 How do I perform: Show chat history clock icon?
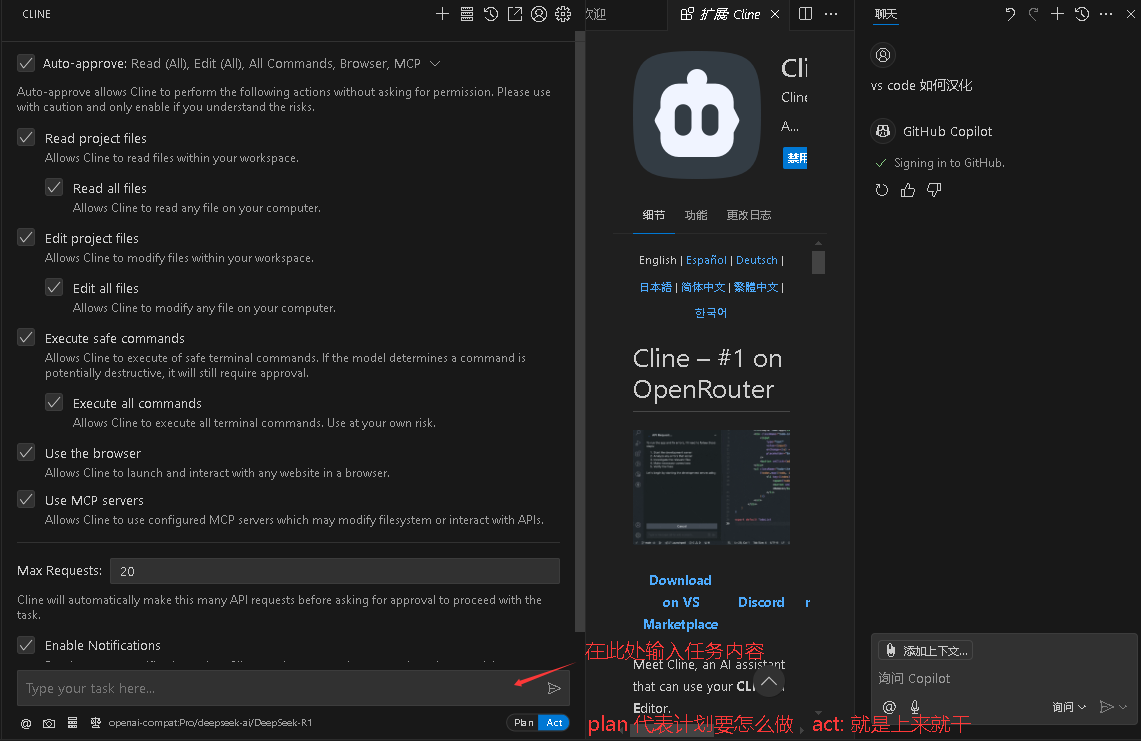pyautogui.click(x=1082, y=14)
